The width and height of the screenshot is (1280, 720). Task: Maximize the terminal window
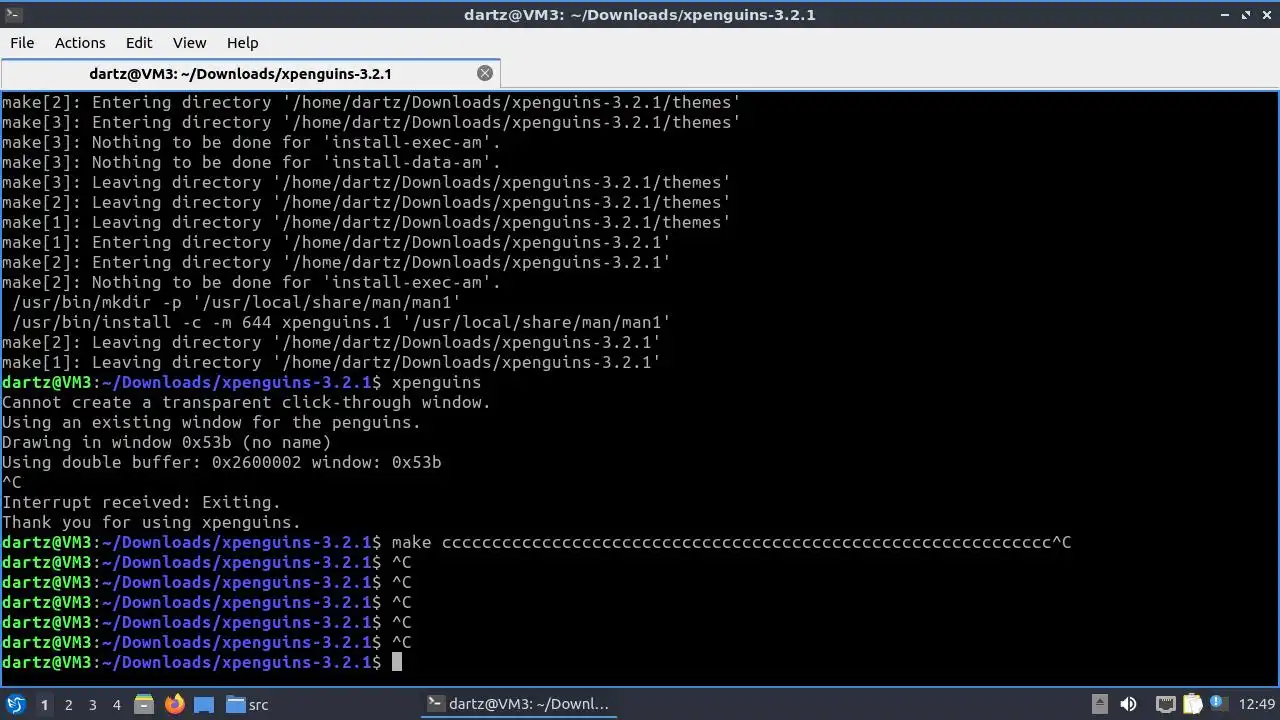point(1246,14)
